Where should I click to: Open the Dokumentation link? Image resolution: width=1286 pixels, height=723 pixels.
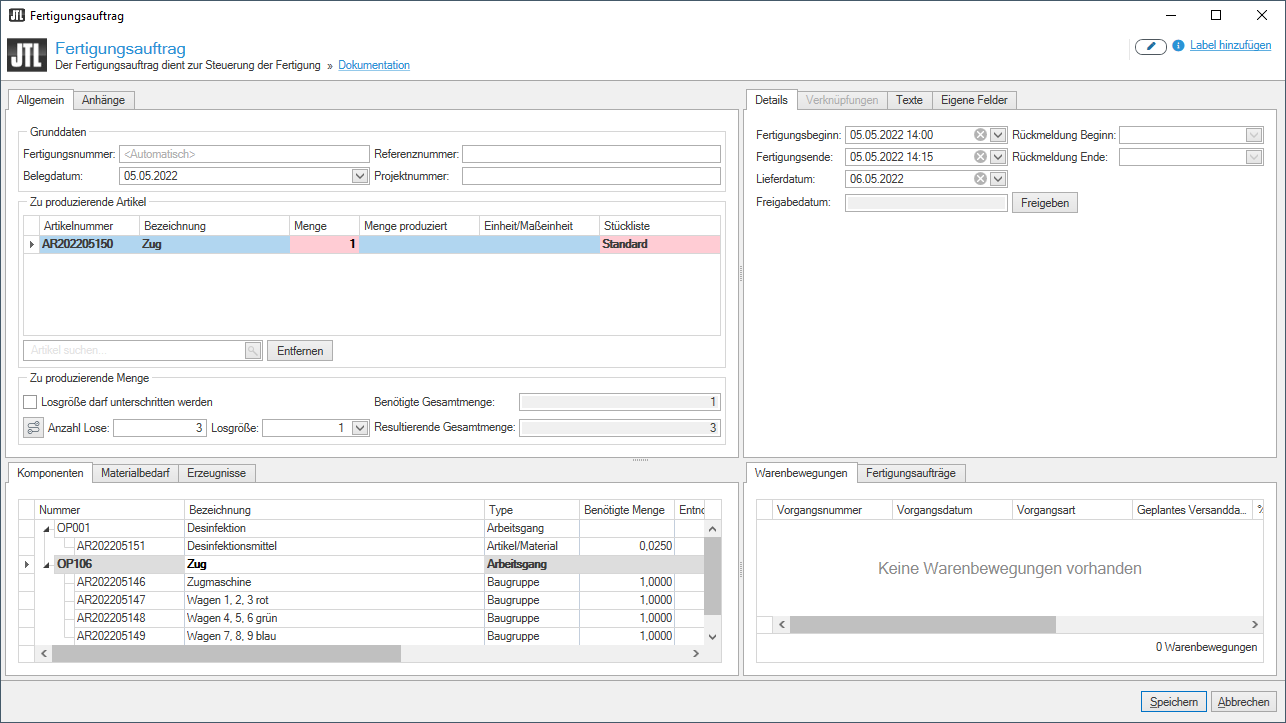(374, 65)
